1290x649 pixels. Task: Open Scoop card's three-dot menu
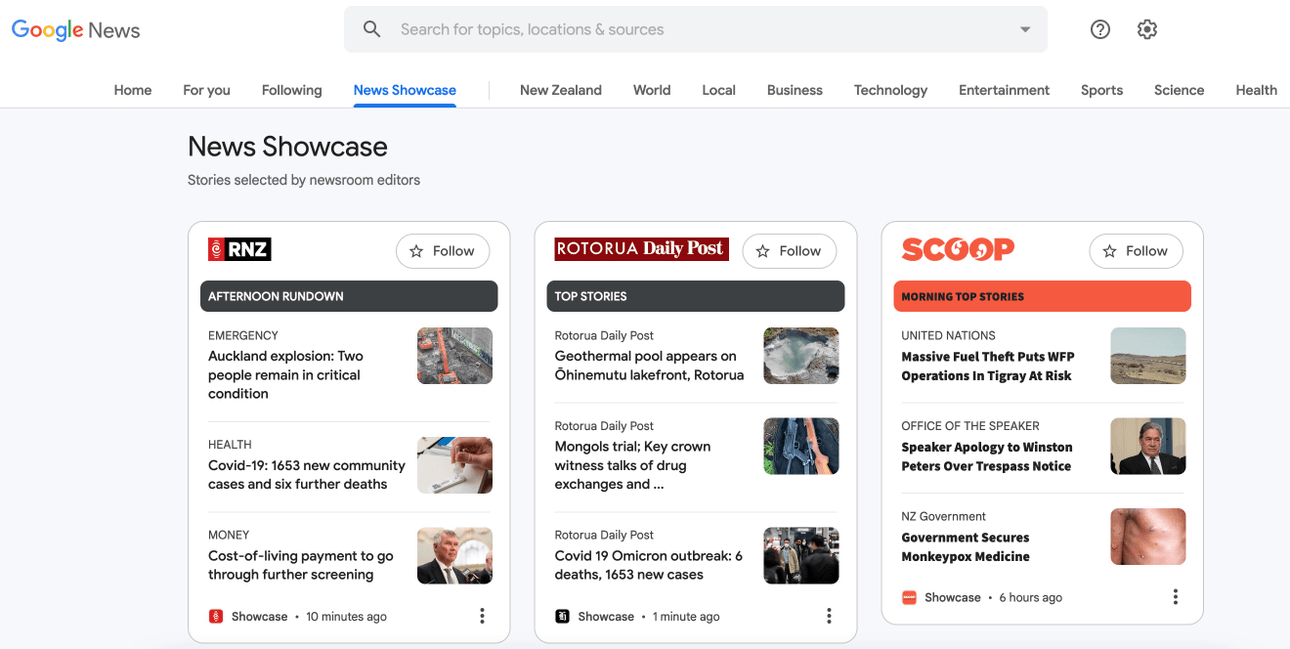pyautogui.click(x=1175, y=597)
